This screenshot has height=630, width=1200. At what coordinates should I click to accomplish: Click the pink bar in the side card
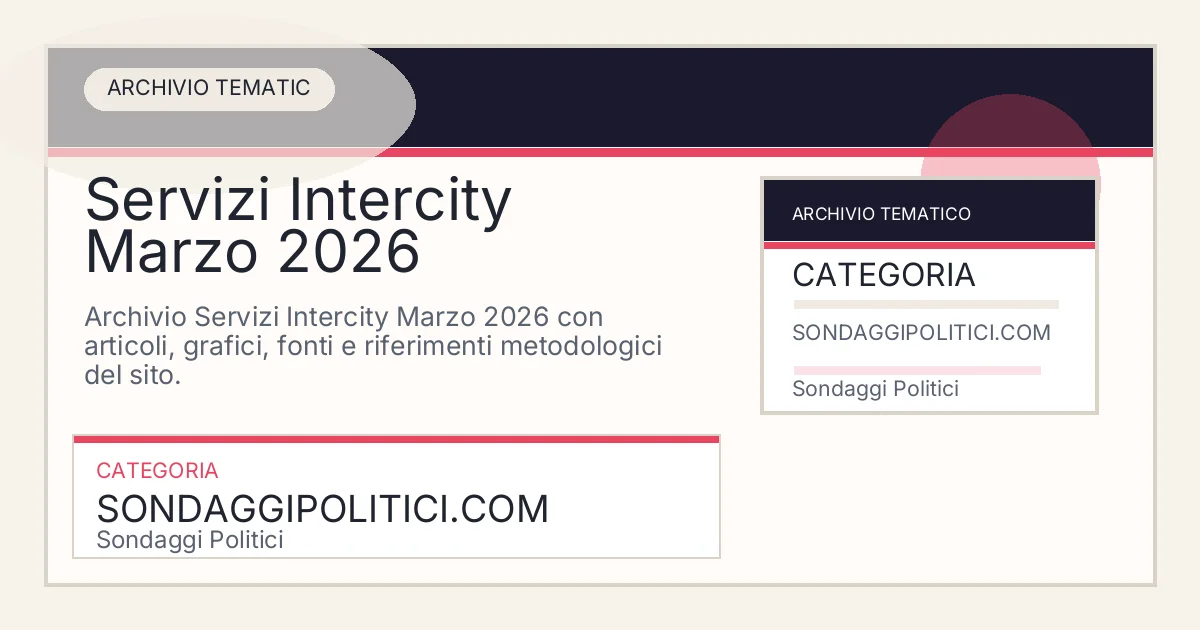(916, 370)
